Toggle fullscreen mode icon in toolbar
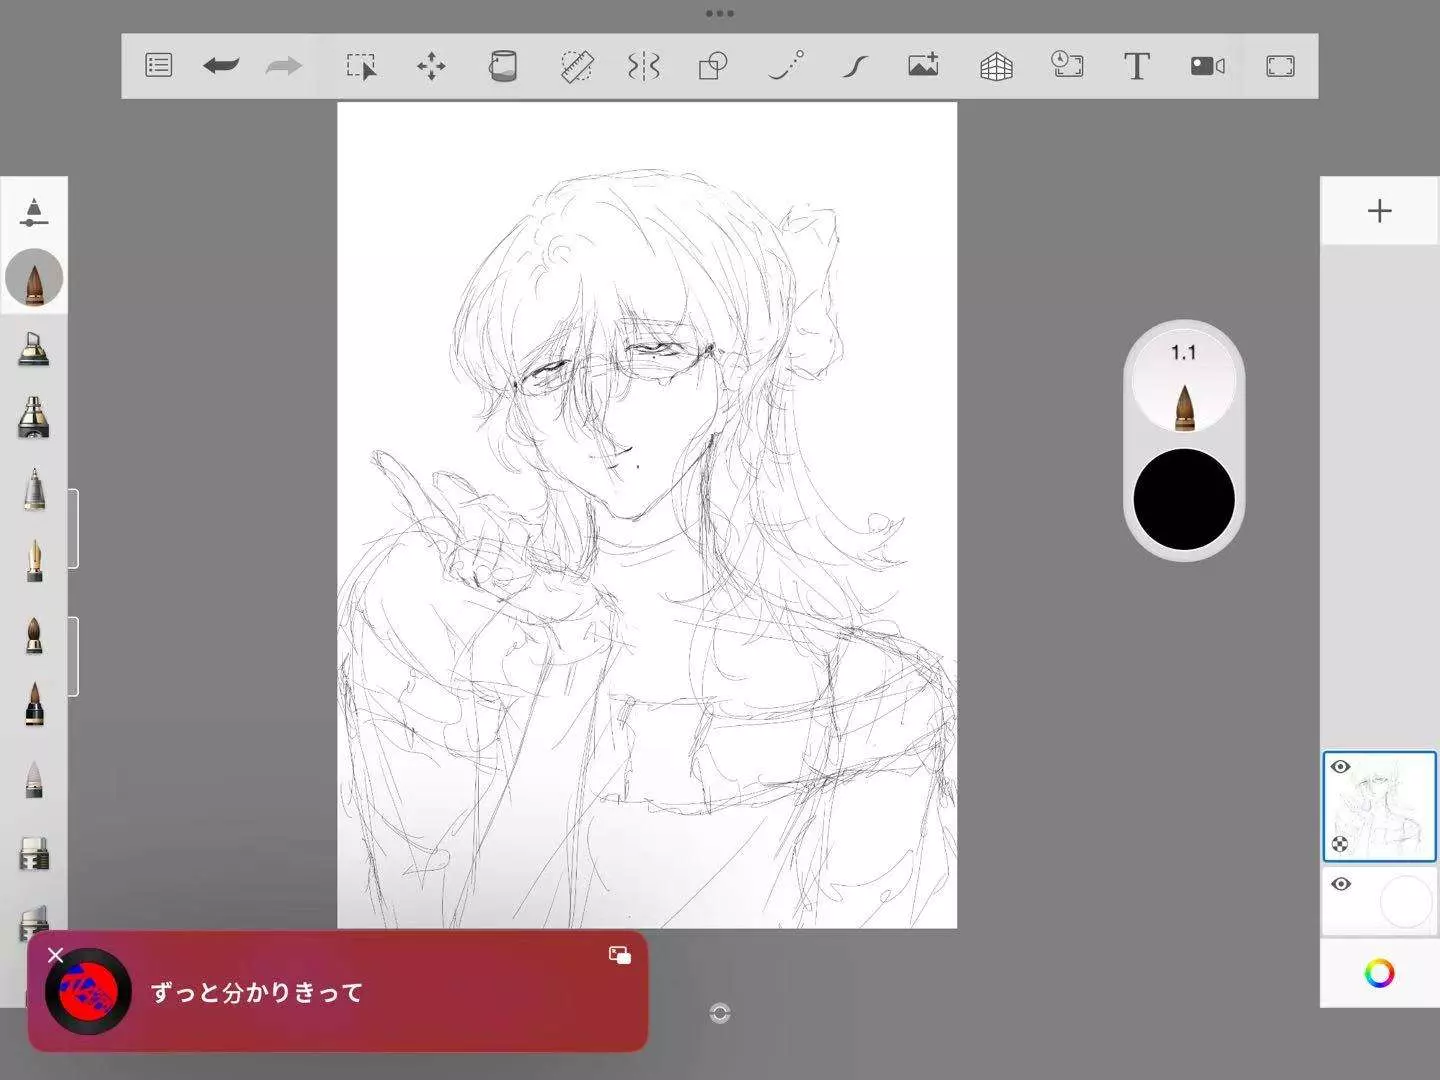Viewport: 1440px width, 1080px height. pyautogui.click(x=1280, y=67)
